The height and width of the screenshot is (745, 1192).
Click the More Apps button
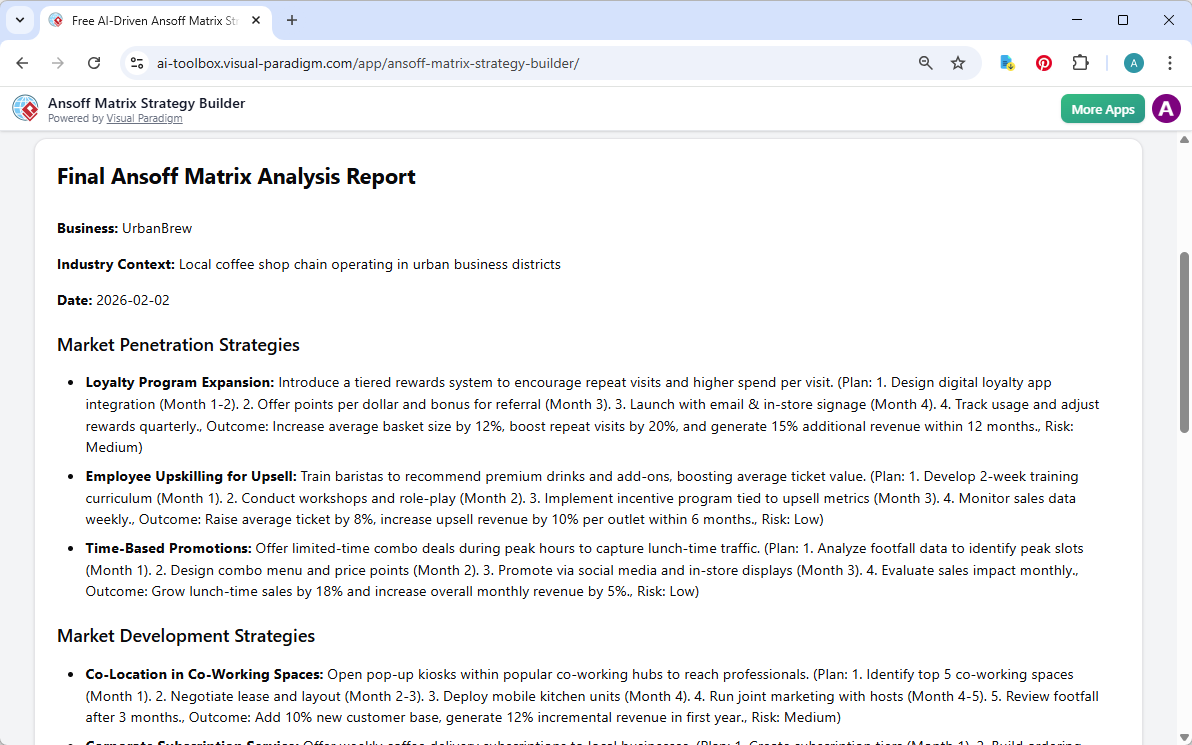click(1102, 108)
